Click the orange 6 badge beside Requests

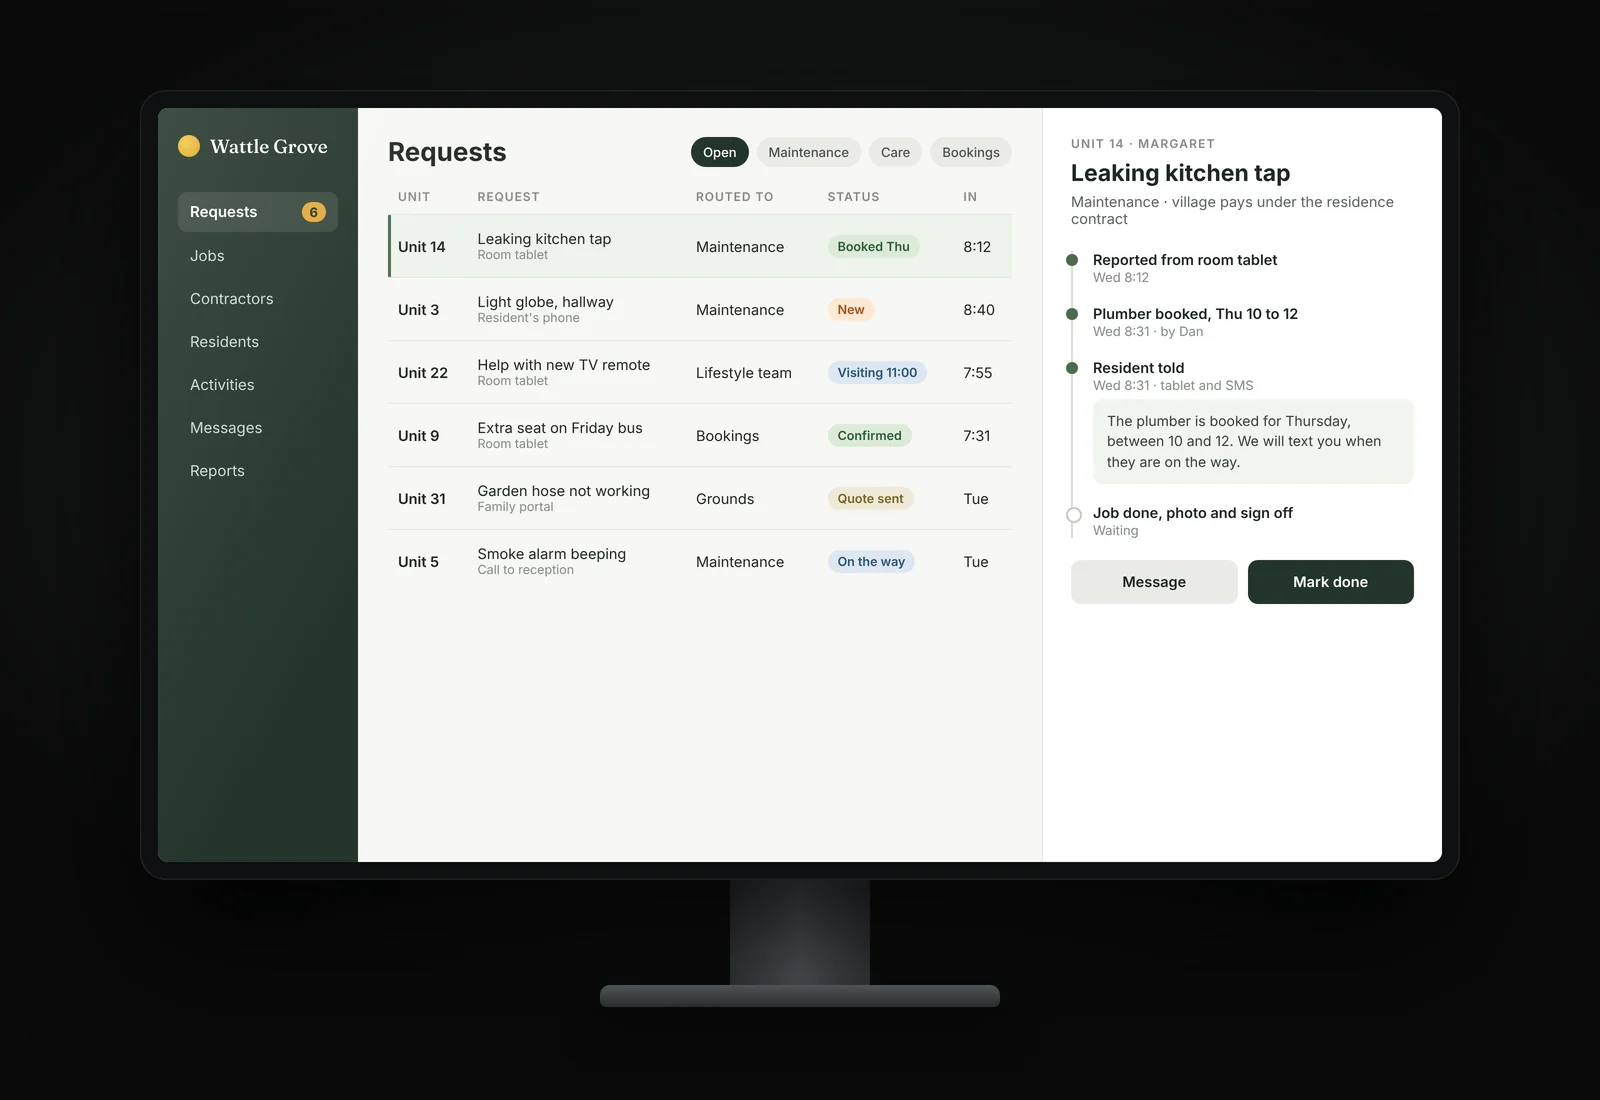pyautogui.click(x=314, y=212)
